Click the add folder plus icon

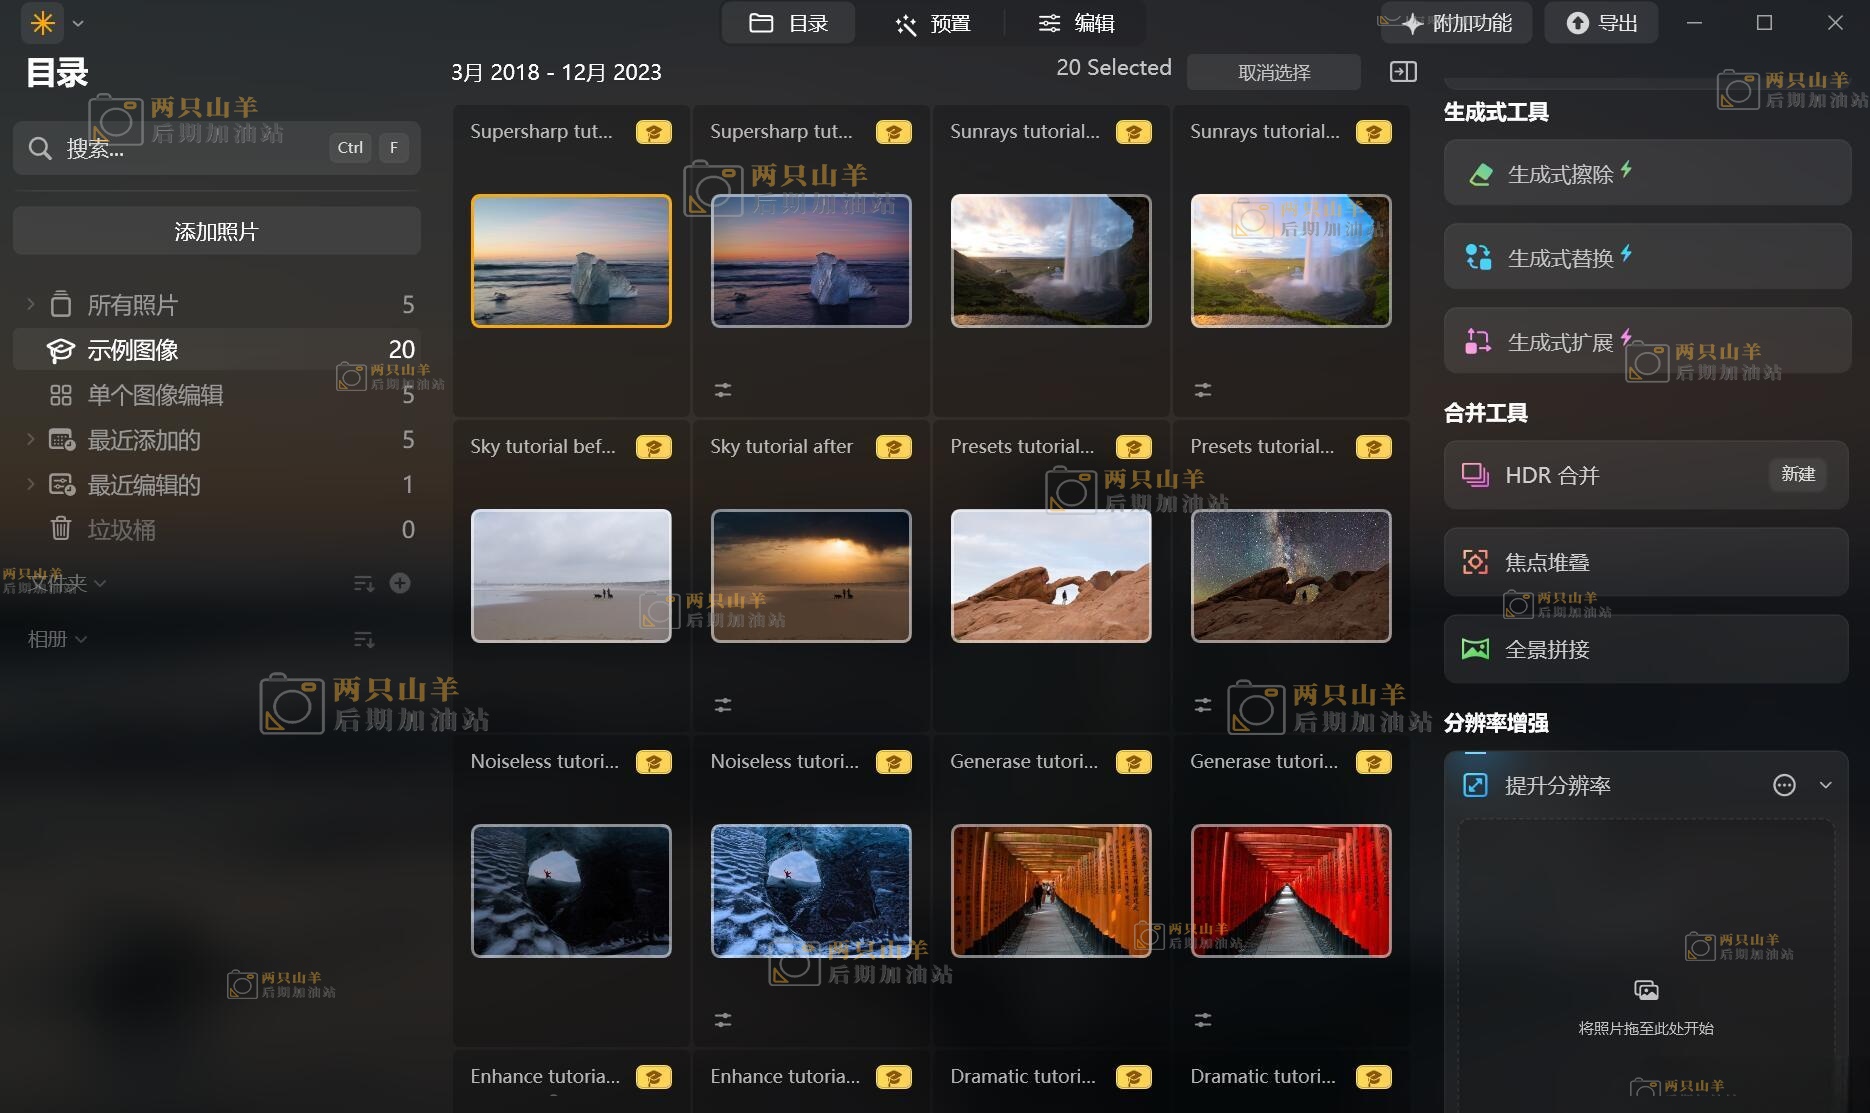pos(400,583)
